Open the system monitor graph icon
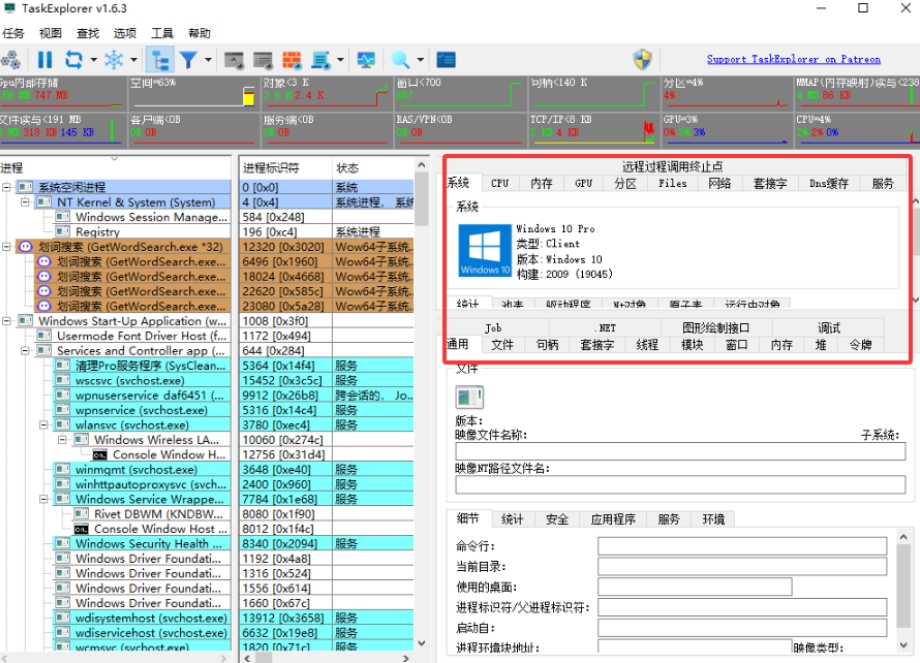Viewport: 920px width, 663px height. point(366,60)
